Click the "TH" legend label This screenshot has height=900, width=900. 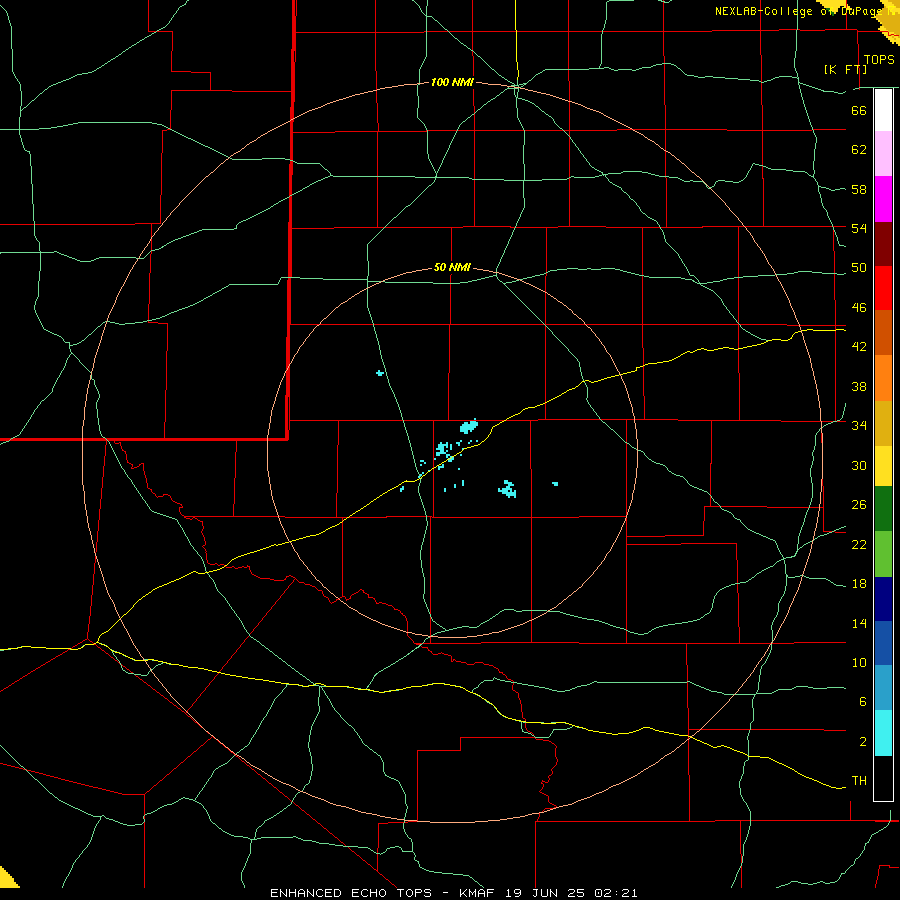point(859,781)
